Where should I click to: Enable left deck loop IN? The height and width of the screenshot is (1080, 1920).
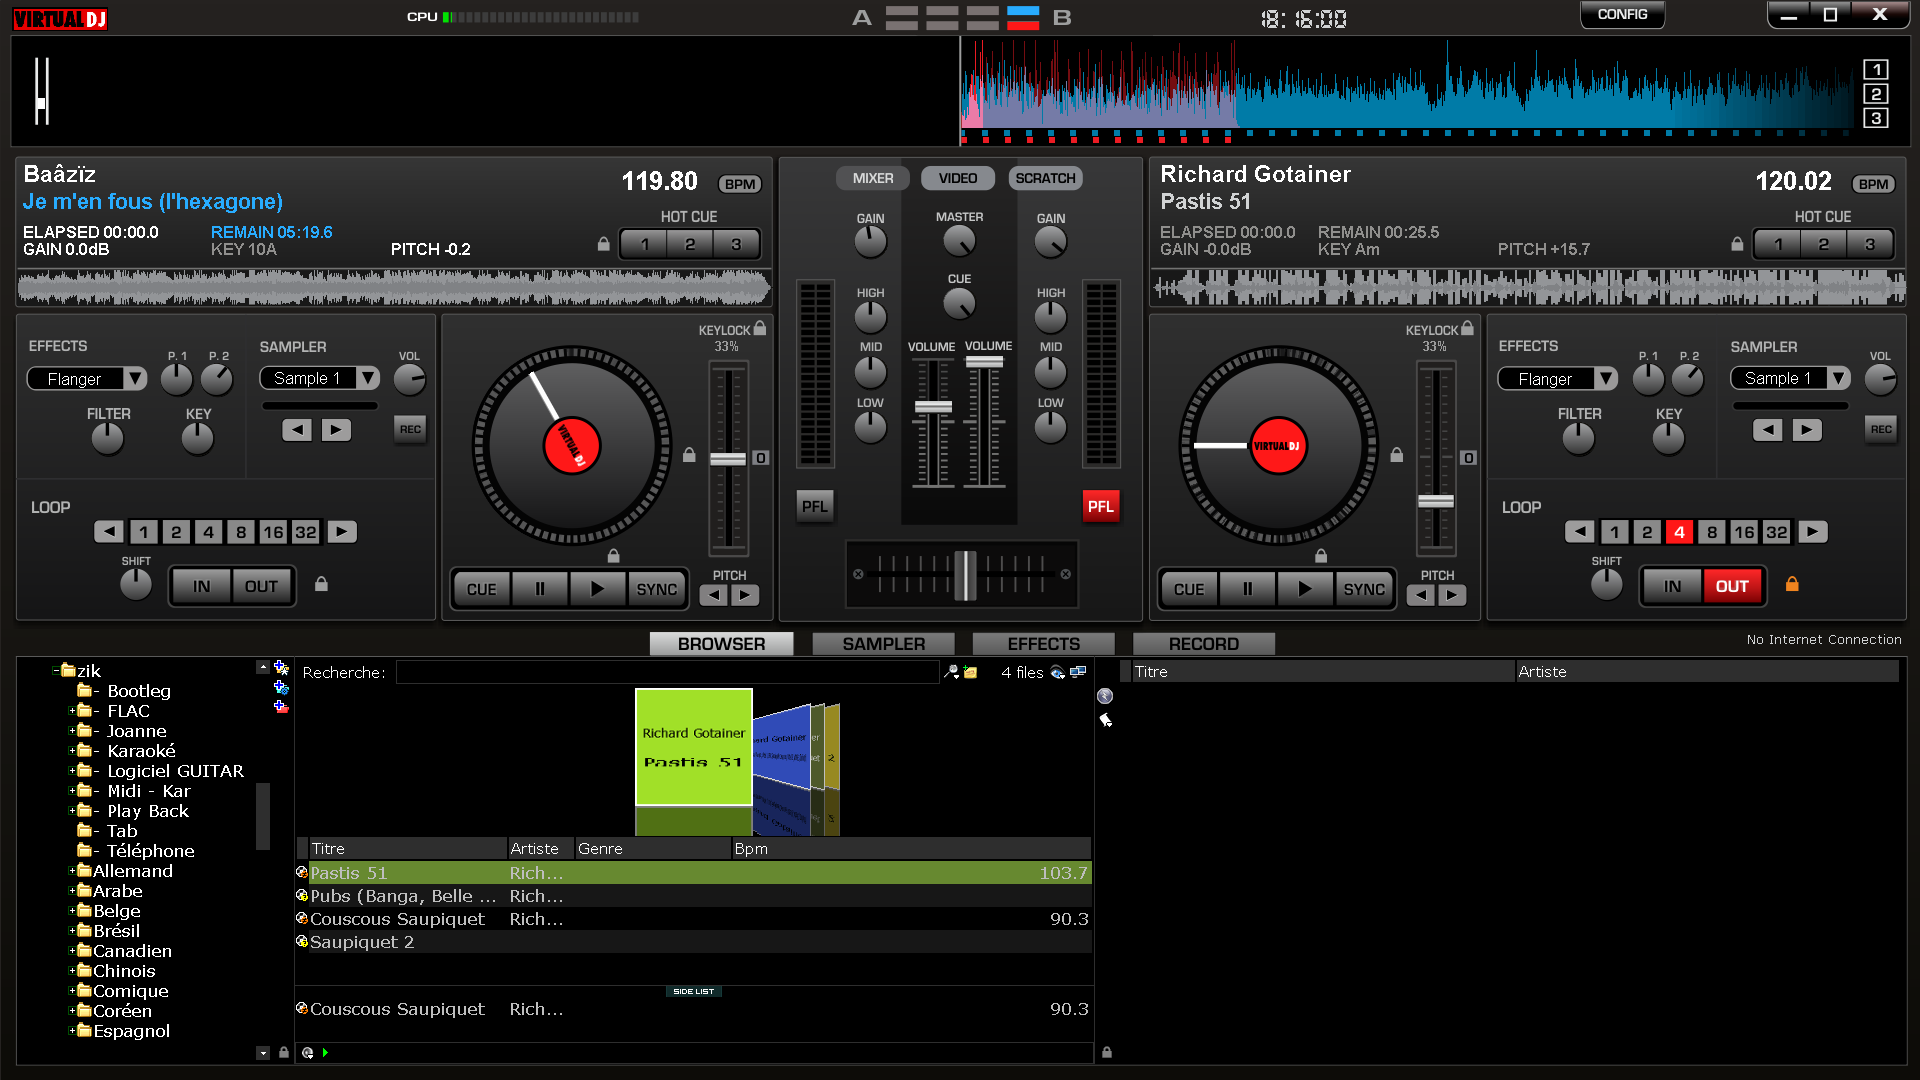(x=202, y=587)
